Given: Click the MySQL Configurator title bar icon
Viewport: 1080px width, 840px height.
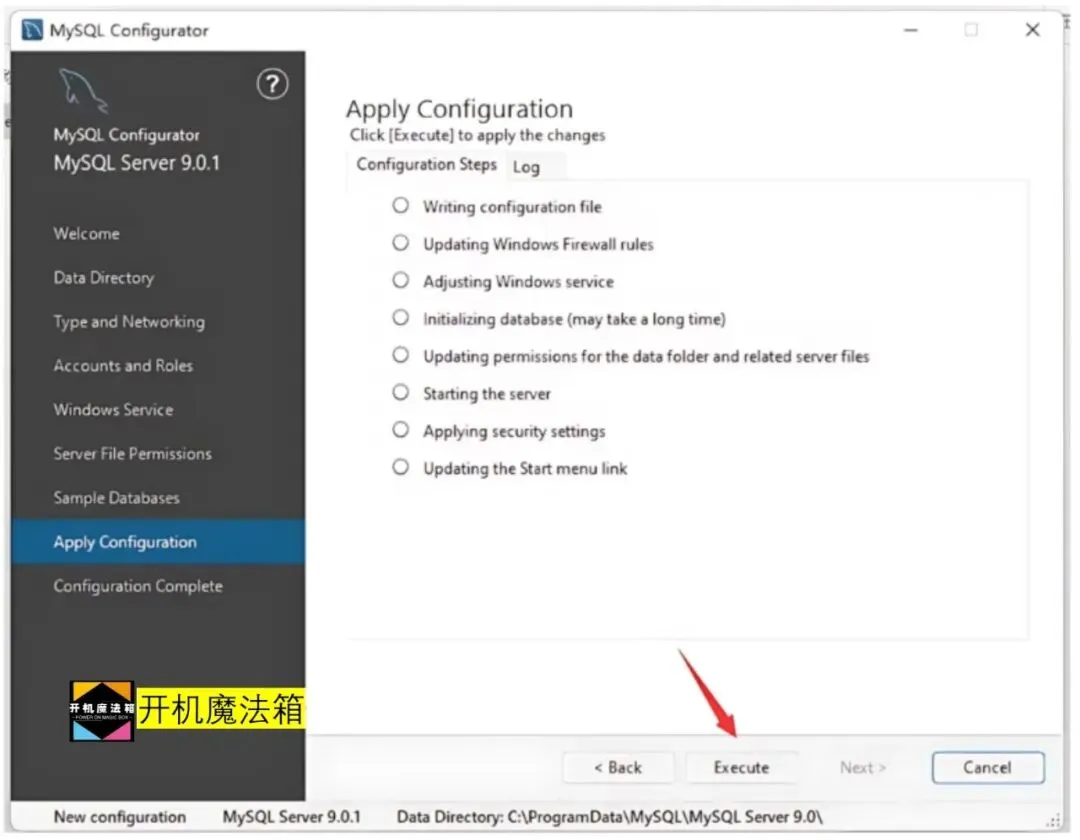Looking at the screenshot, I should click(x=32, y=30).
